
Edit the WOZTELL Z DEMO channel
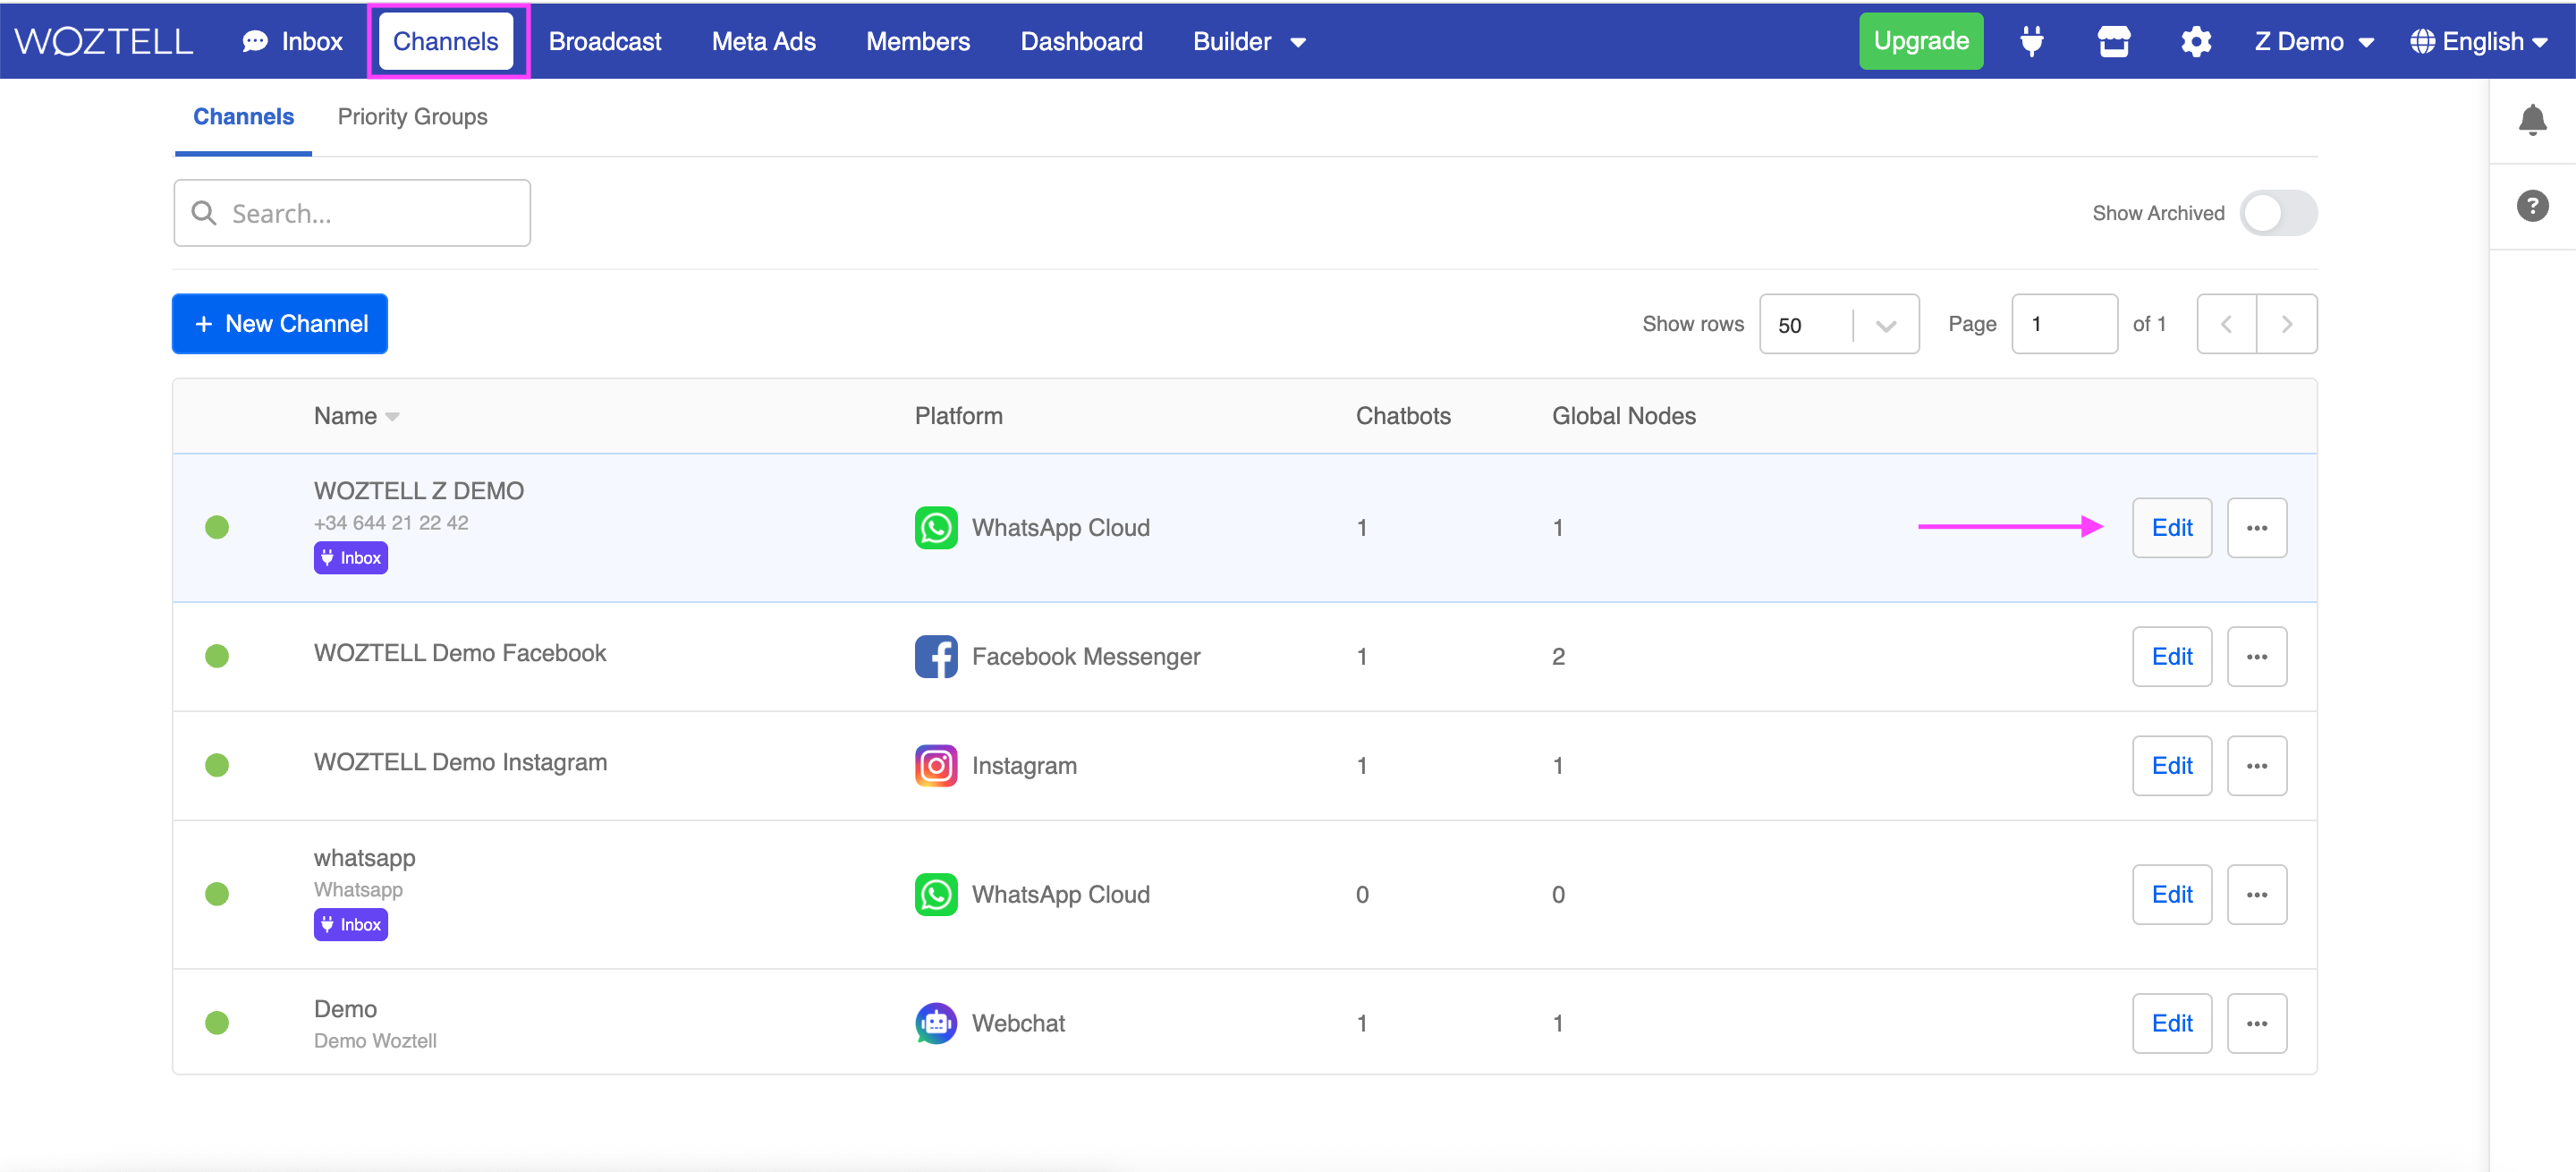(2171, 527)
